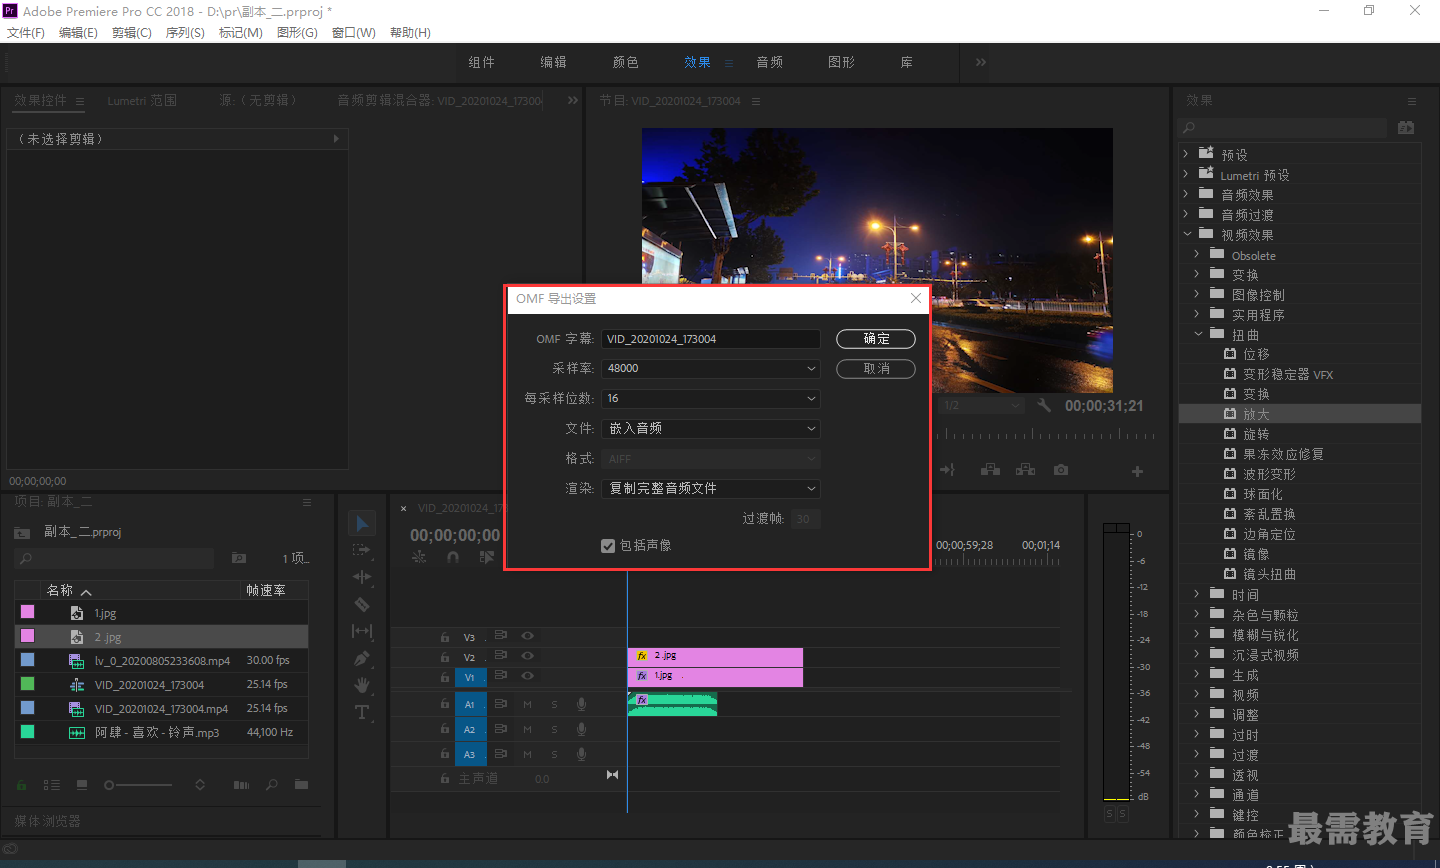Select the Track Select Forward tool
Viewport: 1440px width, 868px height.
tap(362, 550)
